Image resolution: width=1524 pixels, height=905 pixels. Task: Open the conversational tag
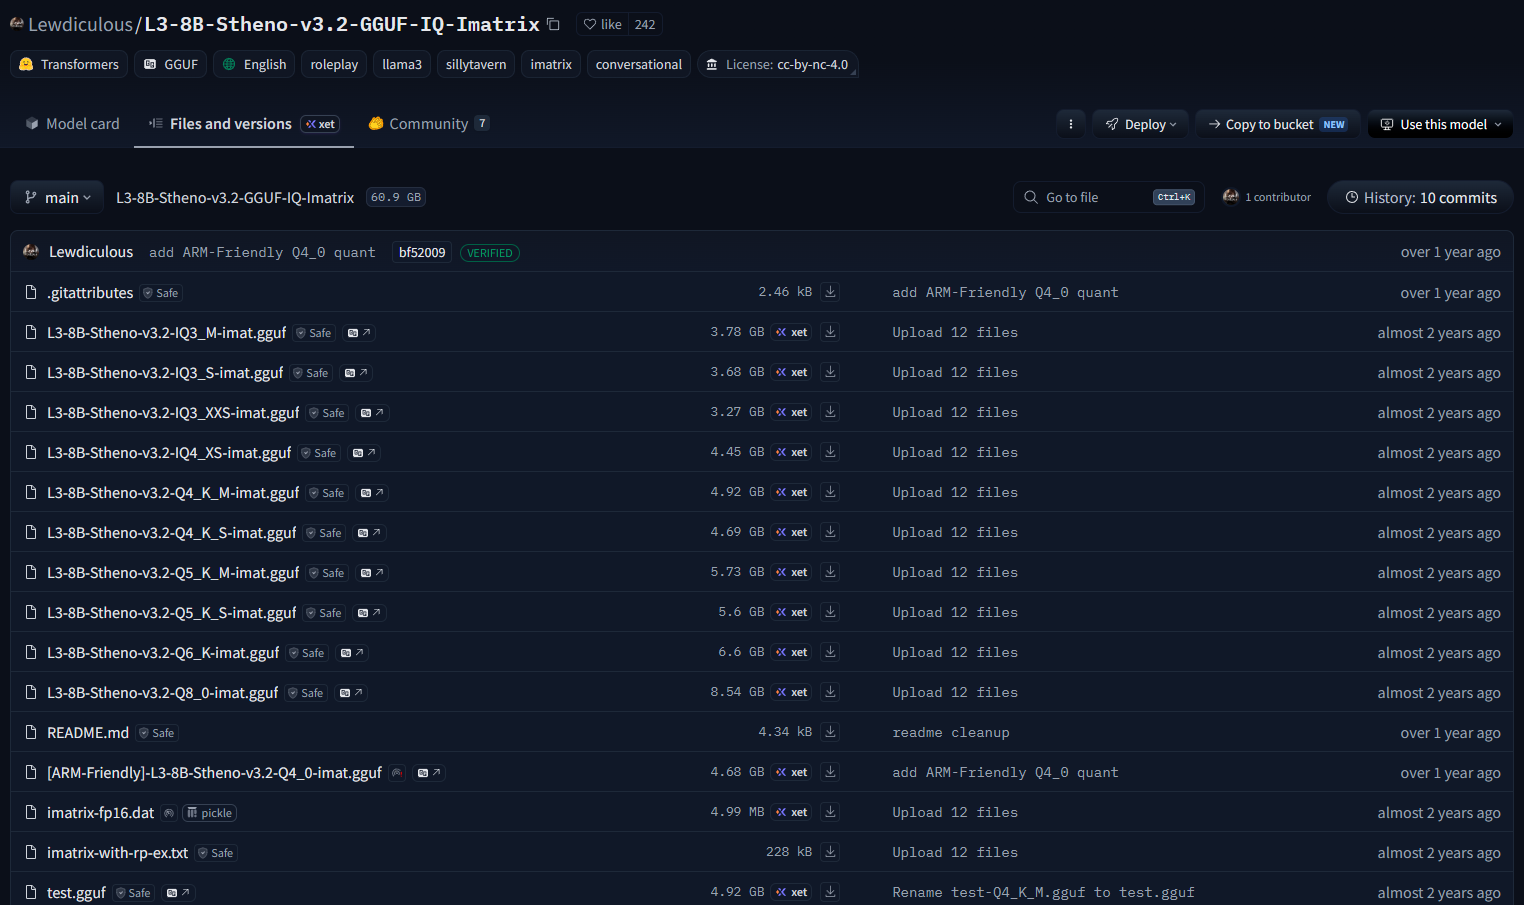click(x=639, y=64)
